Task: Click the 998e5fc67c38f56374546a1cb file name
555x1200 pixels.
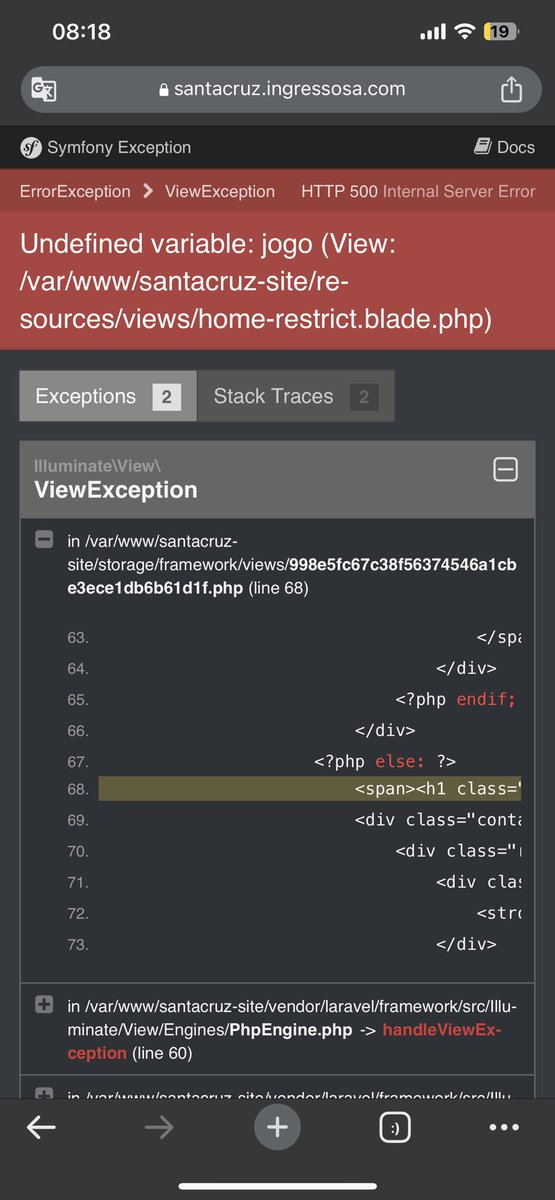Action: (292, 577)
